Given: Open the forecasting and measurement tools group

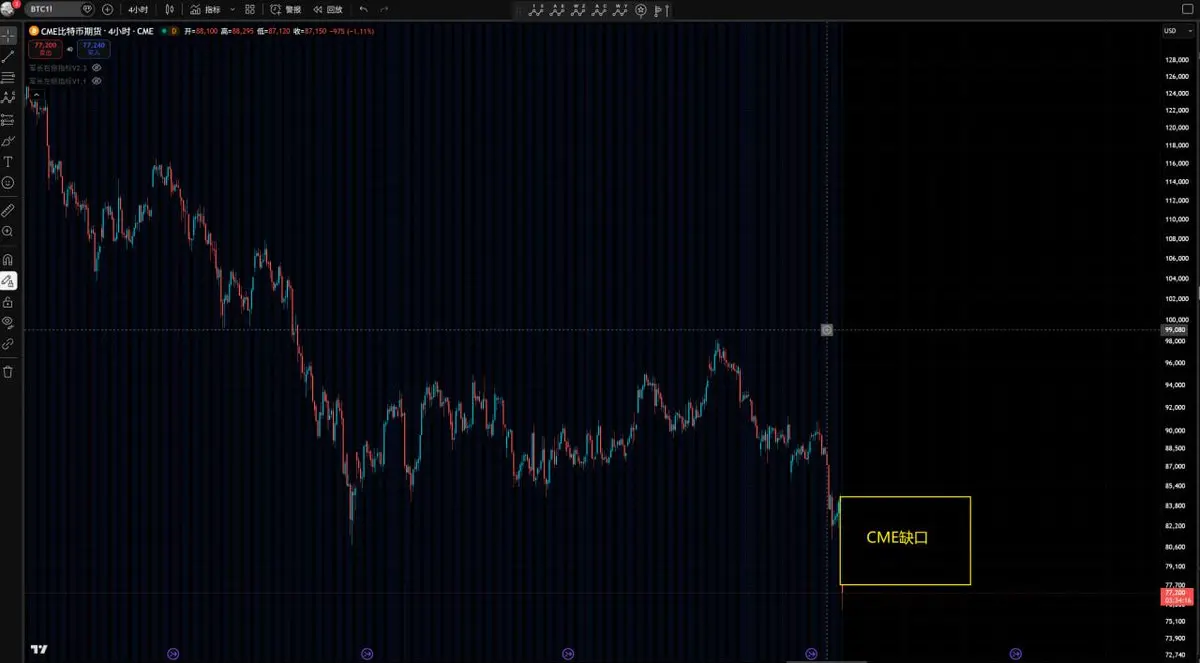Looking at the screenshot, I should pos(8,119).
